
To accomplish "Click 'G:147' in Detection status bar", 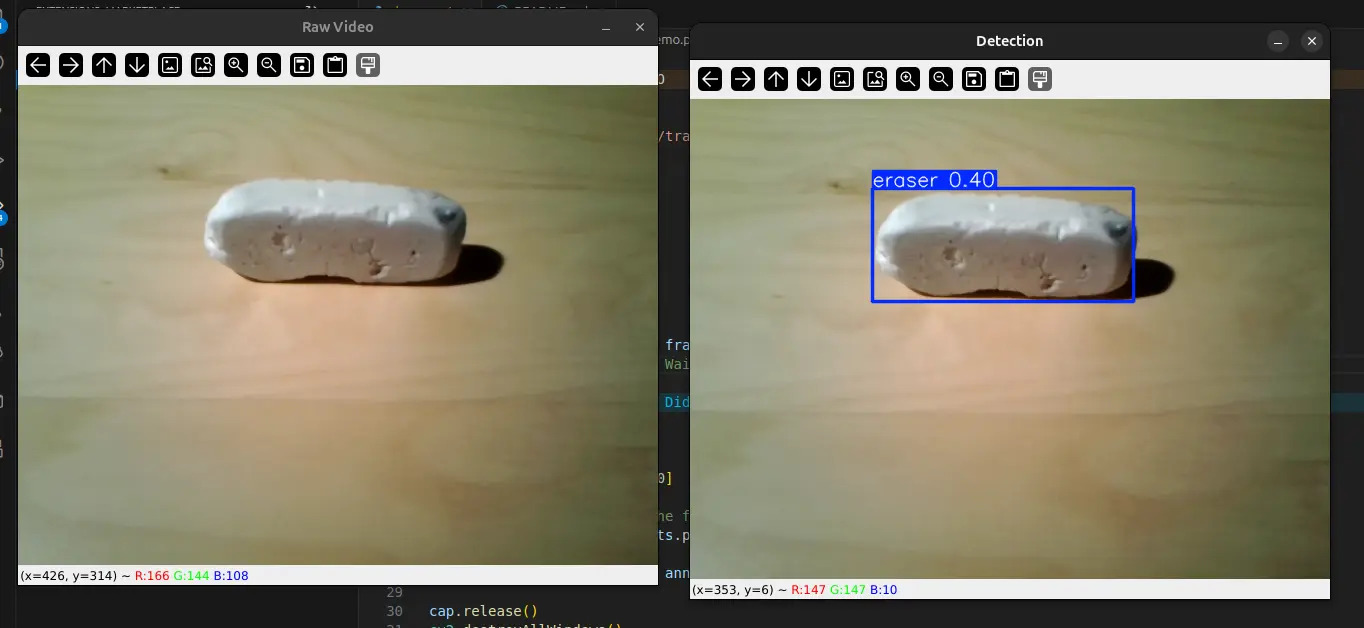I will [847, 590].
